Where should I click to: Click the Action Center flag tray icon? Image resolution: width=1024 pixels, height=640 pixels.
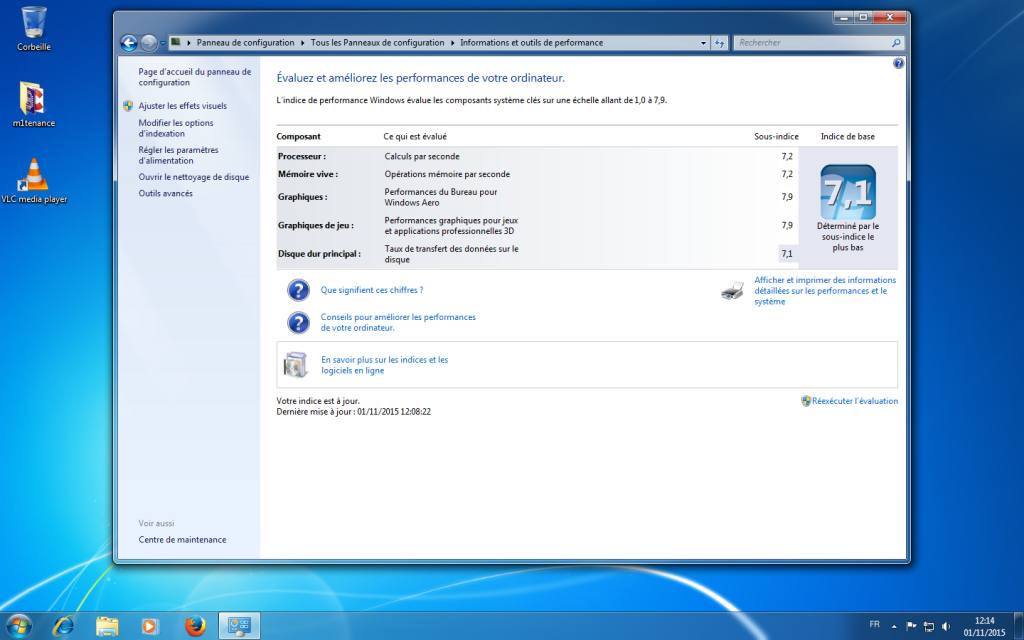pos(911,627)
